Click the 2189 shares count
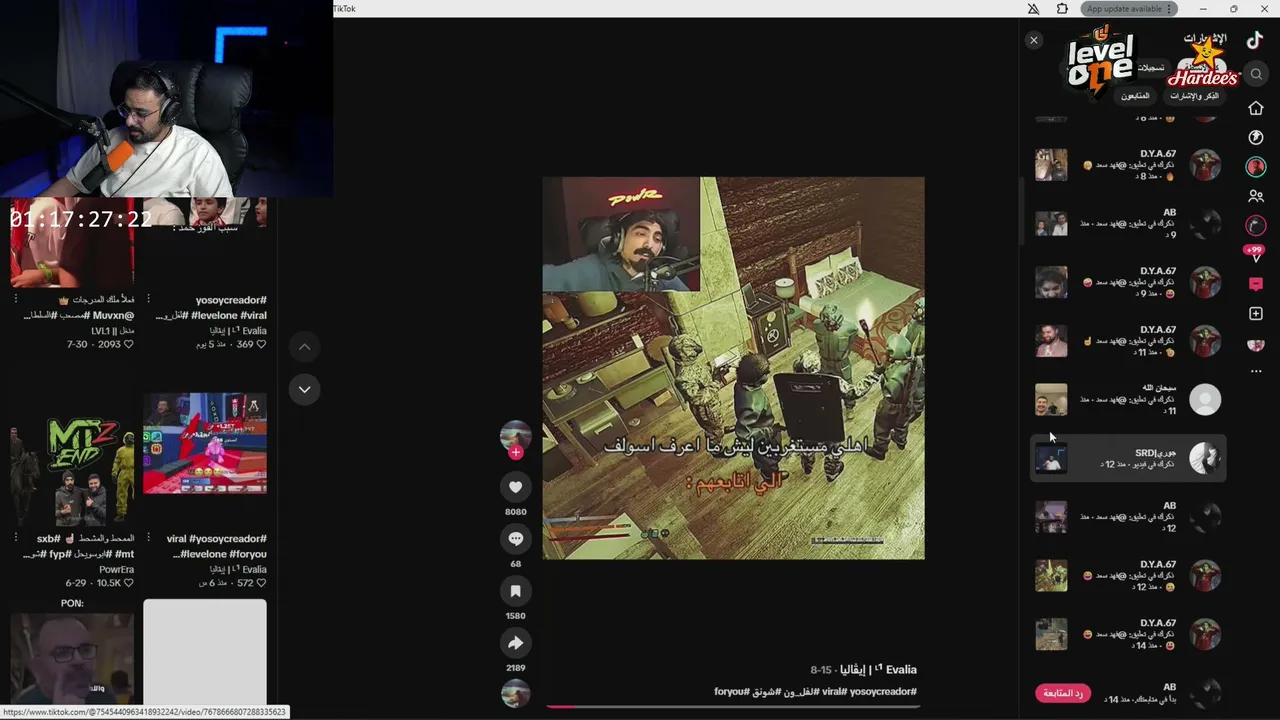The image size is (1280, 720). [x=515, y=668]
